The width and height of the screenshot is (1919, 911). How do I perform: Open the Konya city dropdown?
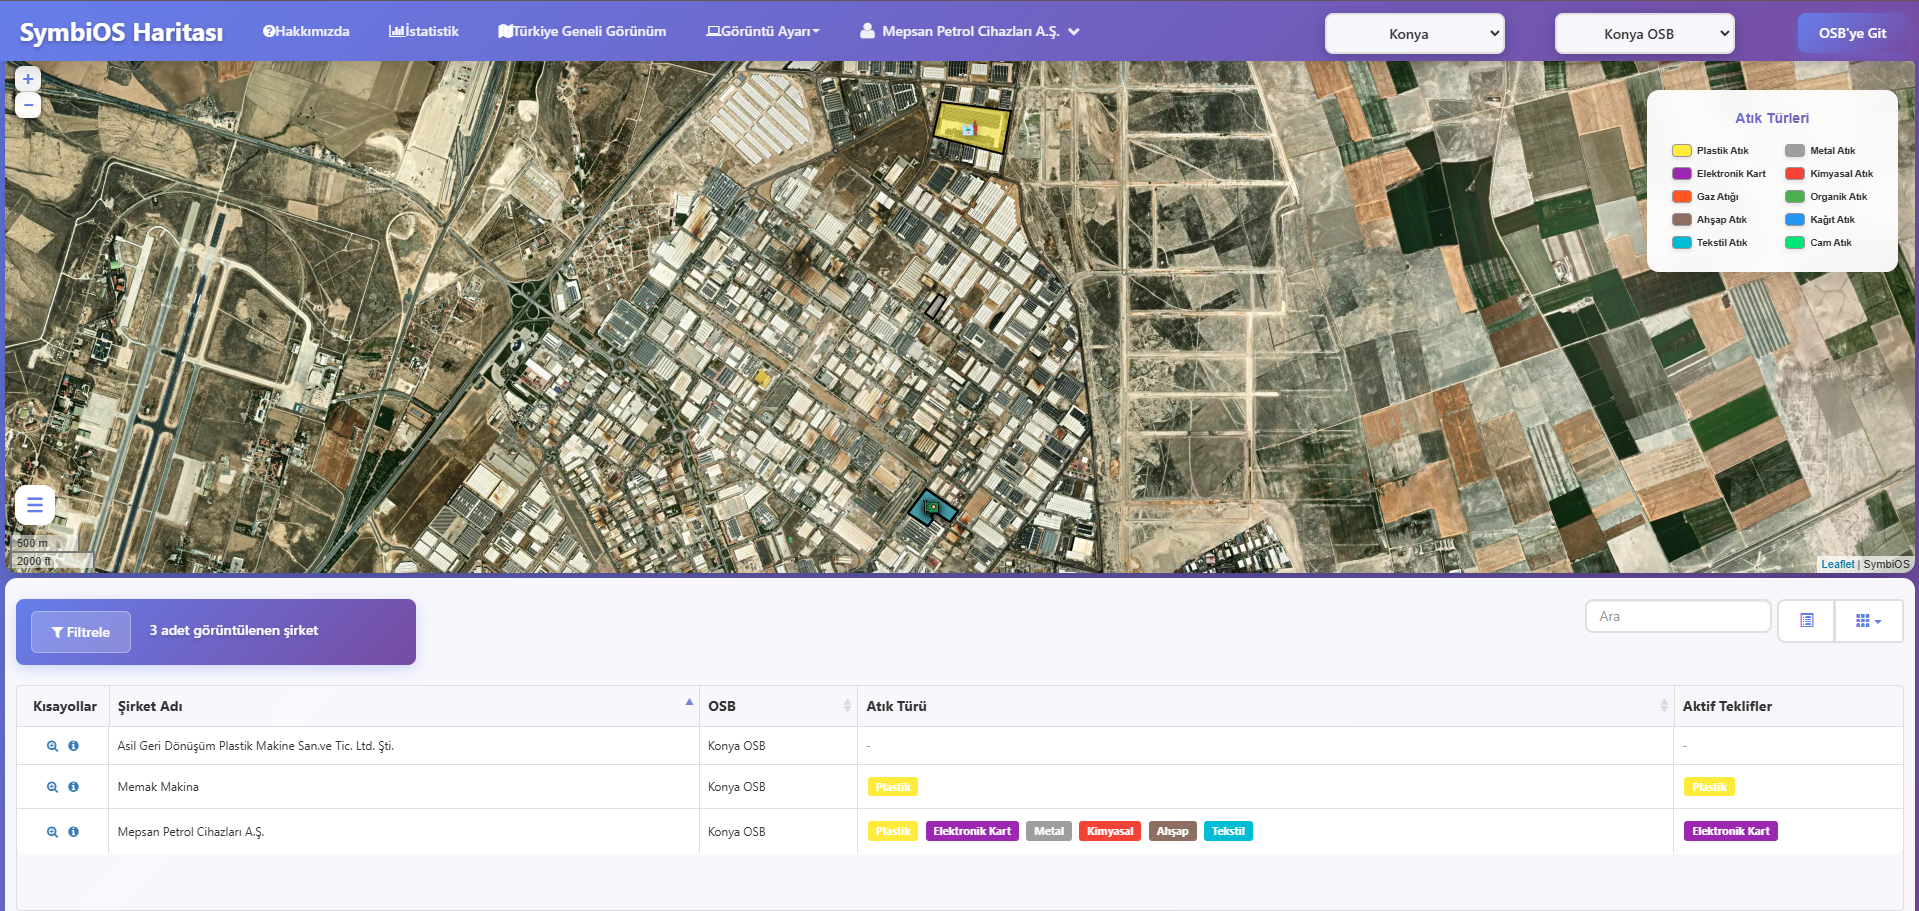pyautogui.click(x=1414, y=34)
